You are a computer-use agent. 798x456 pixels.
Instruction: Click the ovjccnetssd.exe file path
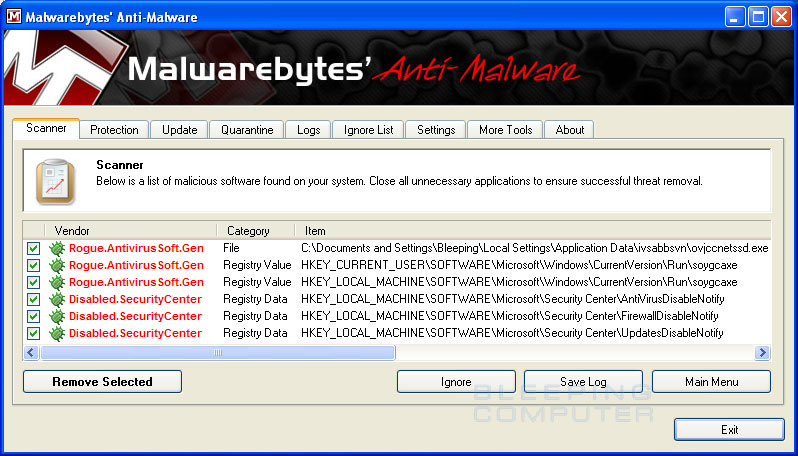pyautogui.click(x=534, y=248)
